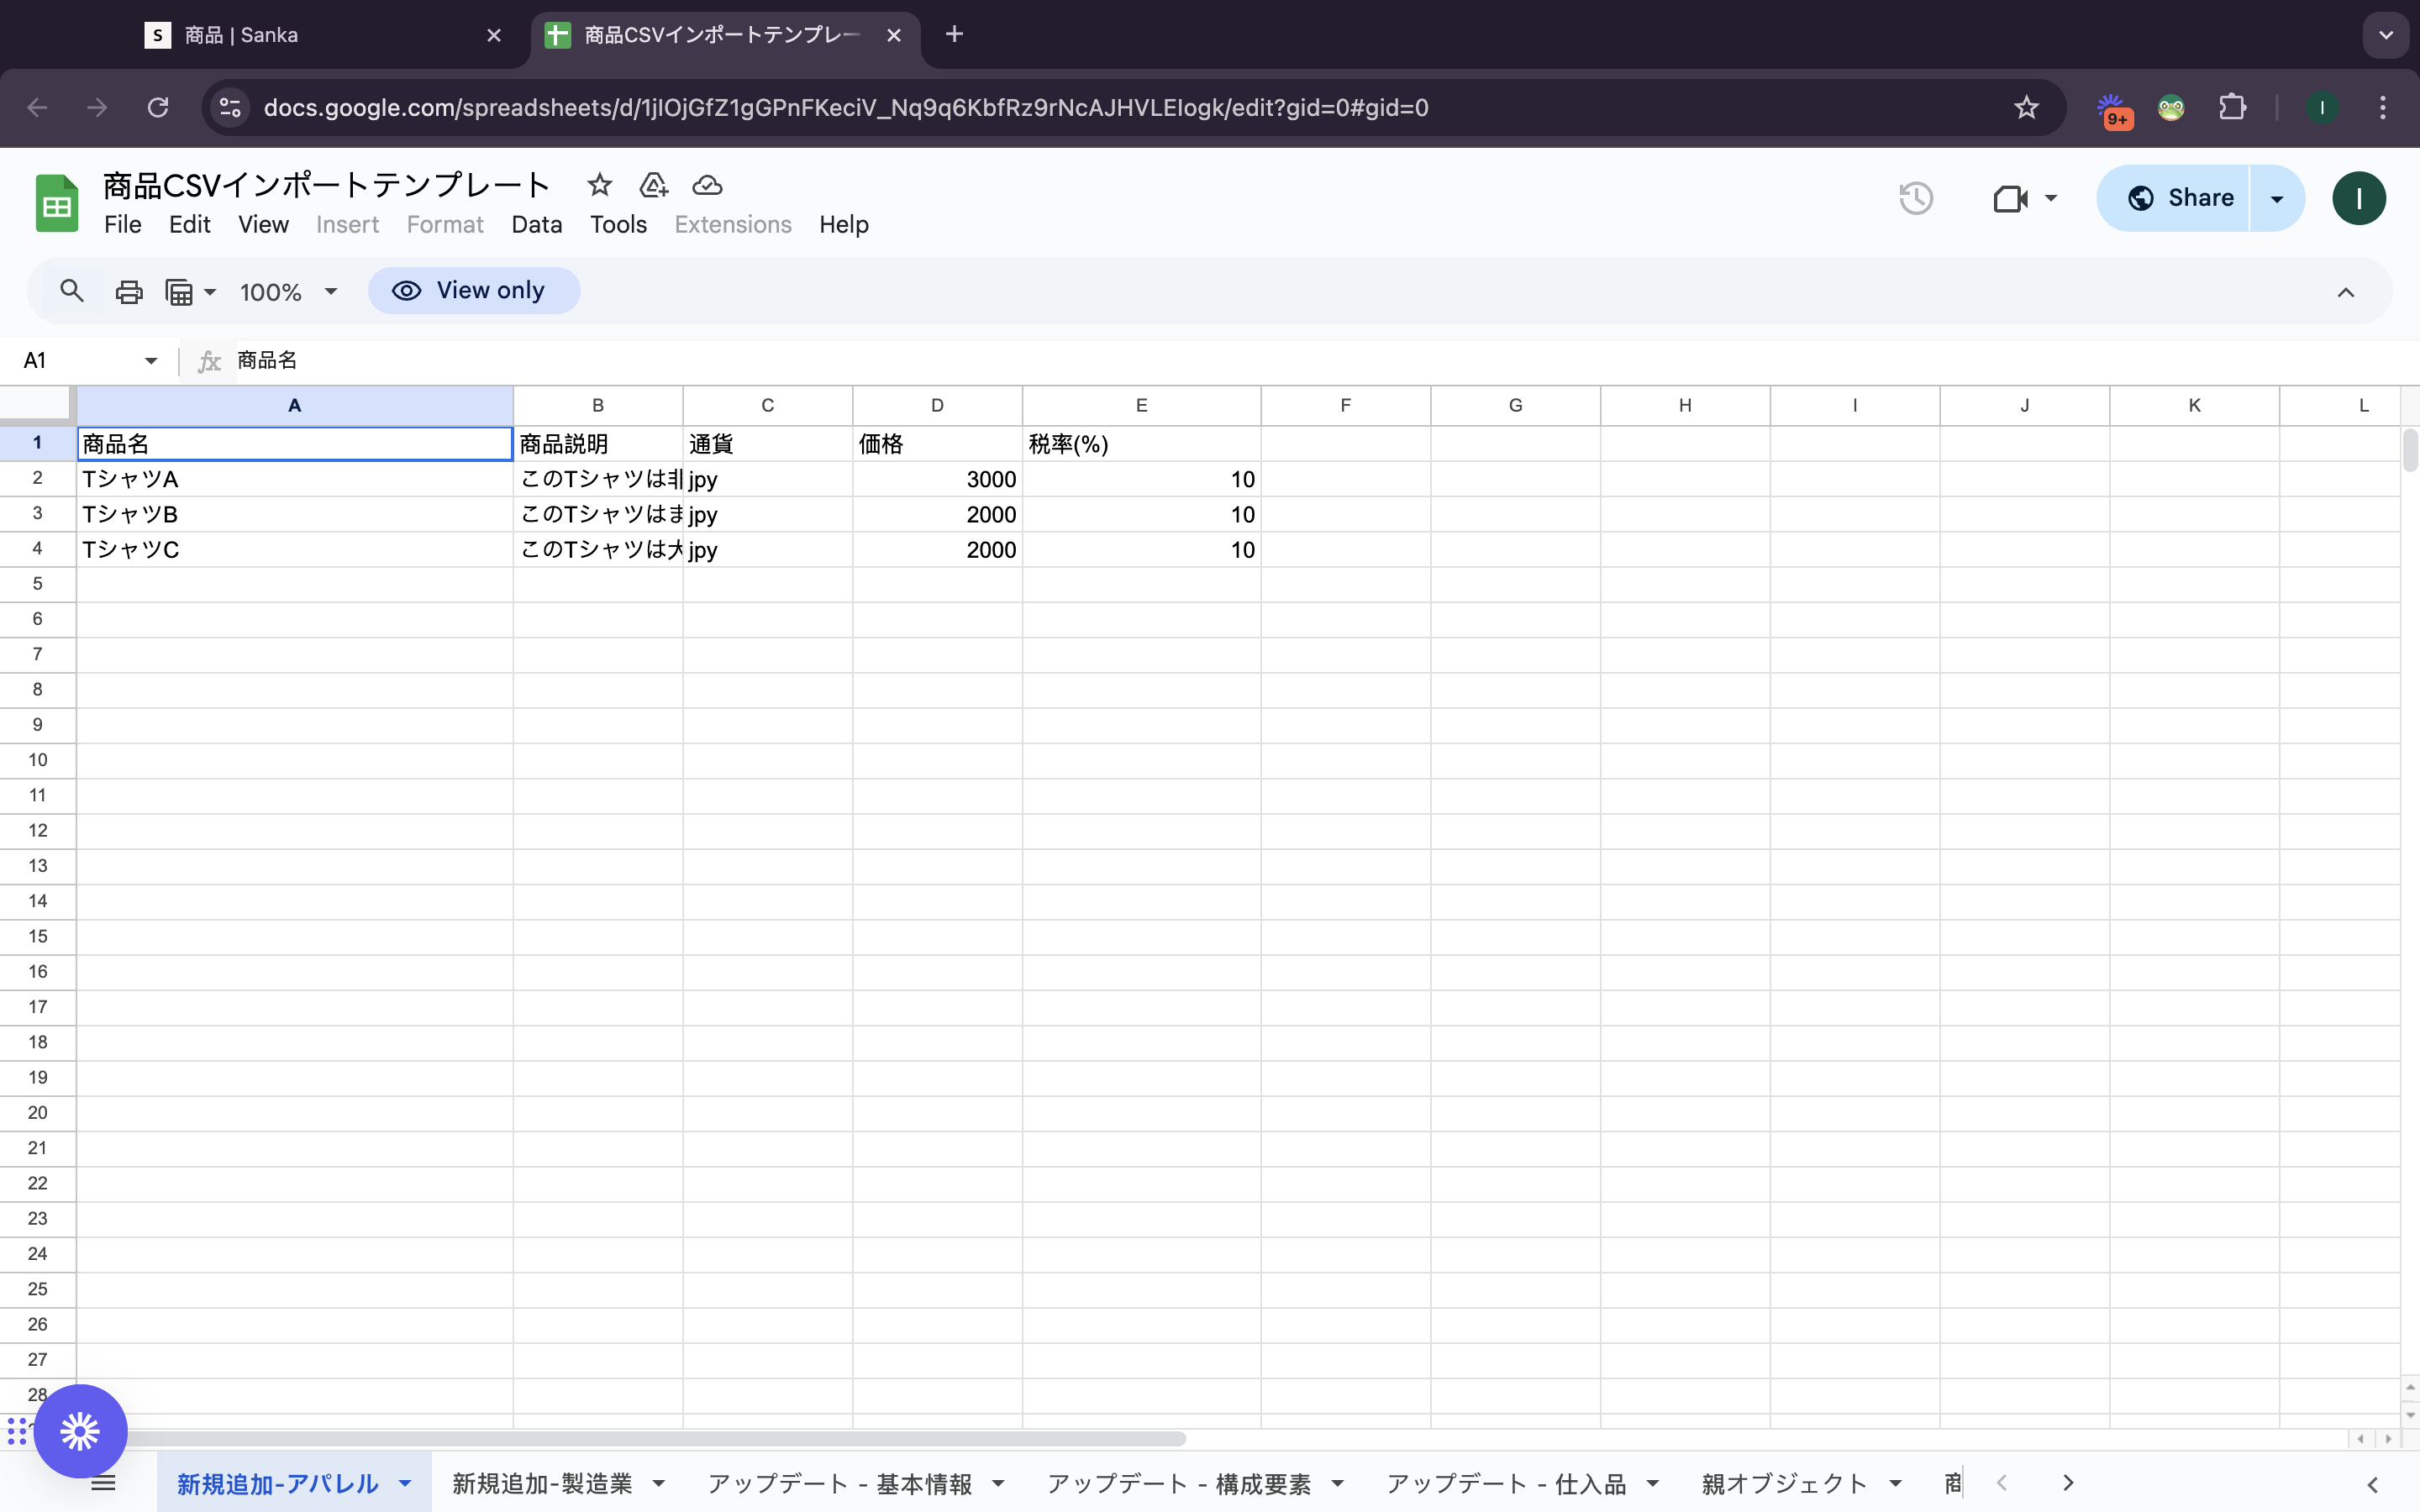Open the Name box cell reference dropdown

[151, 360]
